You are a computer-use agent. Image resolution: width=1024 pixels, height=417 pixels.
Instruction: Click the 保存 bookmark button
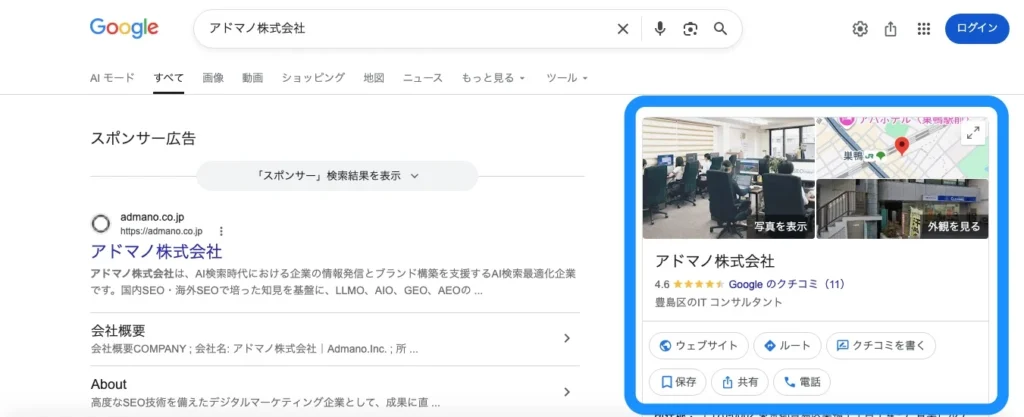coord(678,382)
